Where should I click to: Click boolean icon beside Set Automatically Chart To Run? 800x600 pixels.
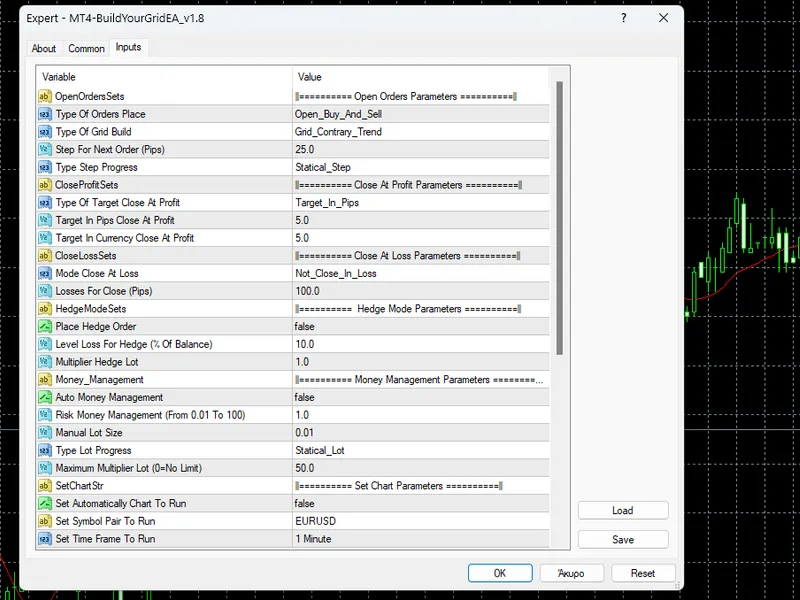(x=45, y=504)
